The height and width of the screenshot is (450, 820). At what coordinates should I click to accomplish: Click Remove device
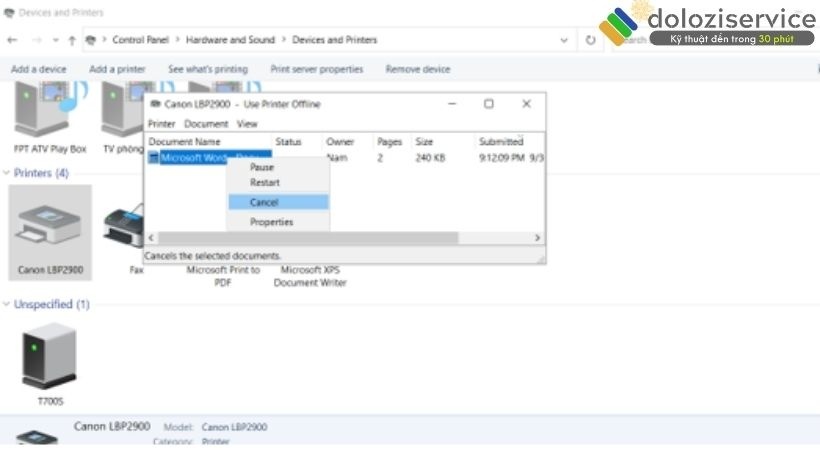418,69
